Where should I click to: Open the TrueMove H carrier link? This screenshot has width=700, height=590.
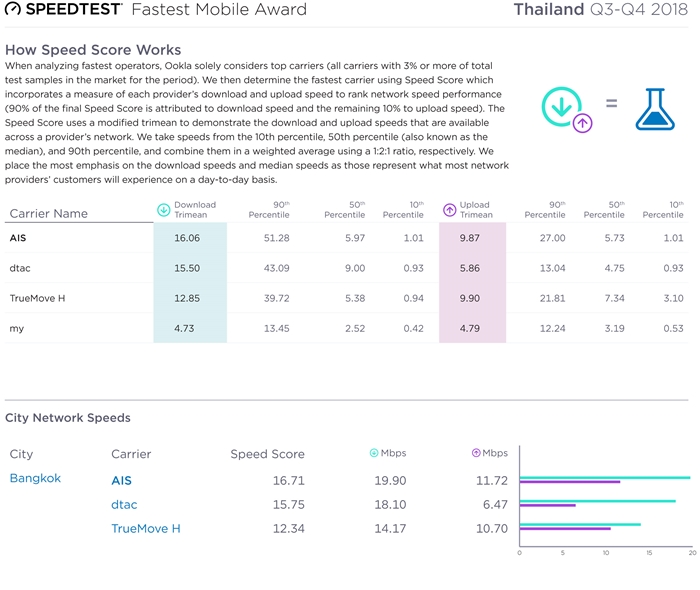point(146,529)
